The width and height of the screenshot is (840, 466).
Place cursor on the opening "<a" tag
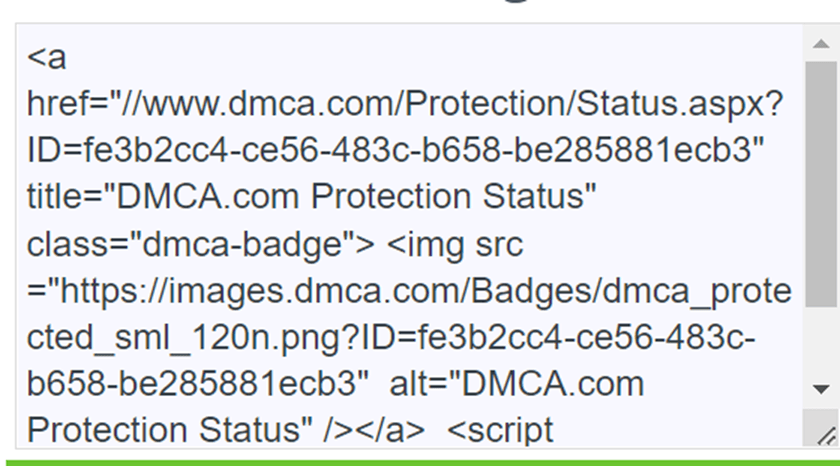[x=47, y=58]
